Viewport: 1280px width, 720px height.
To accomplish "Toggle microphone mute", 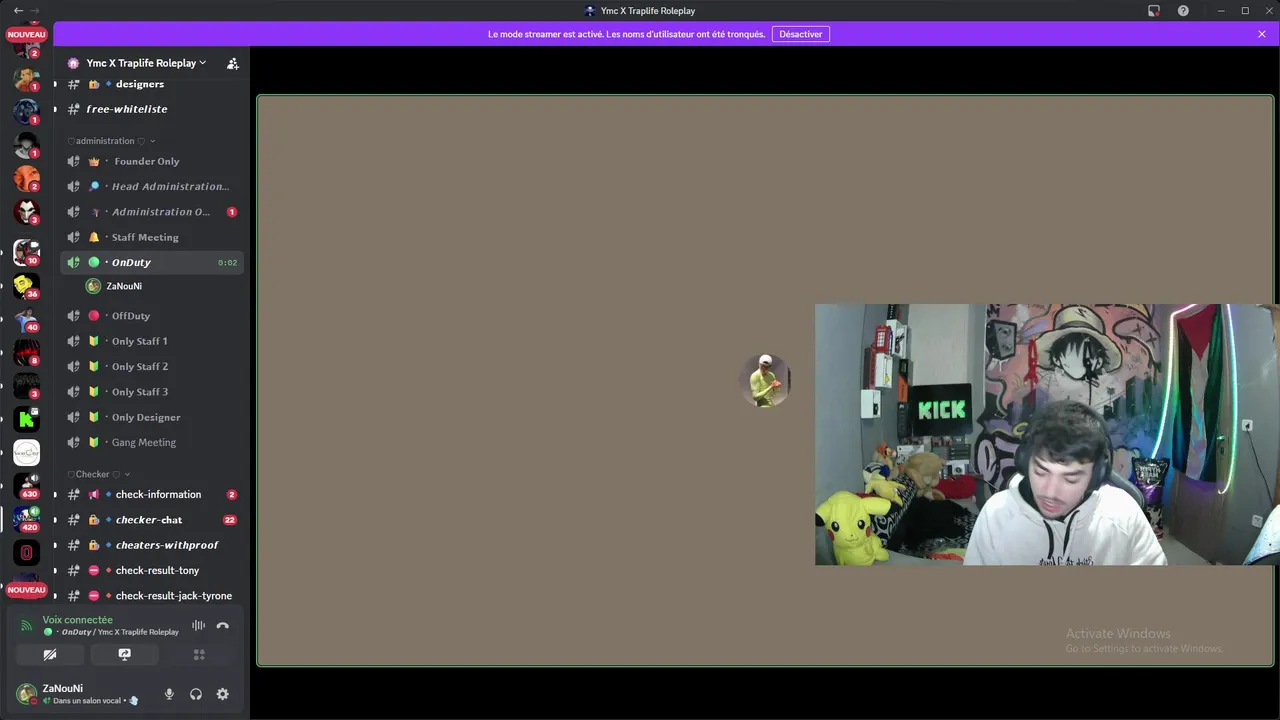I will [169, 694].
